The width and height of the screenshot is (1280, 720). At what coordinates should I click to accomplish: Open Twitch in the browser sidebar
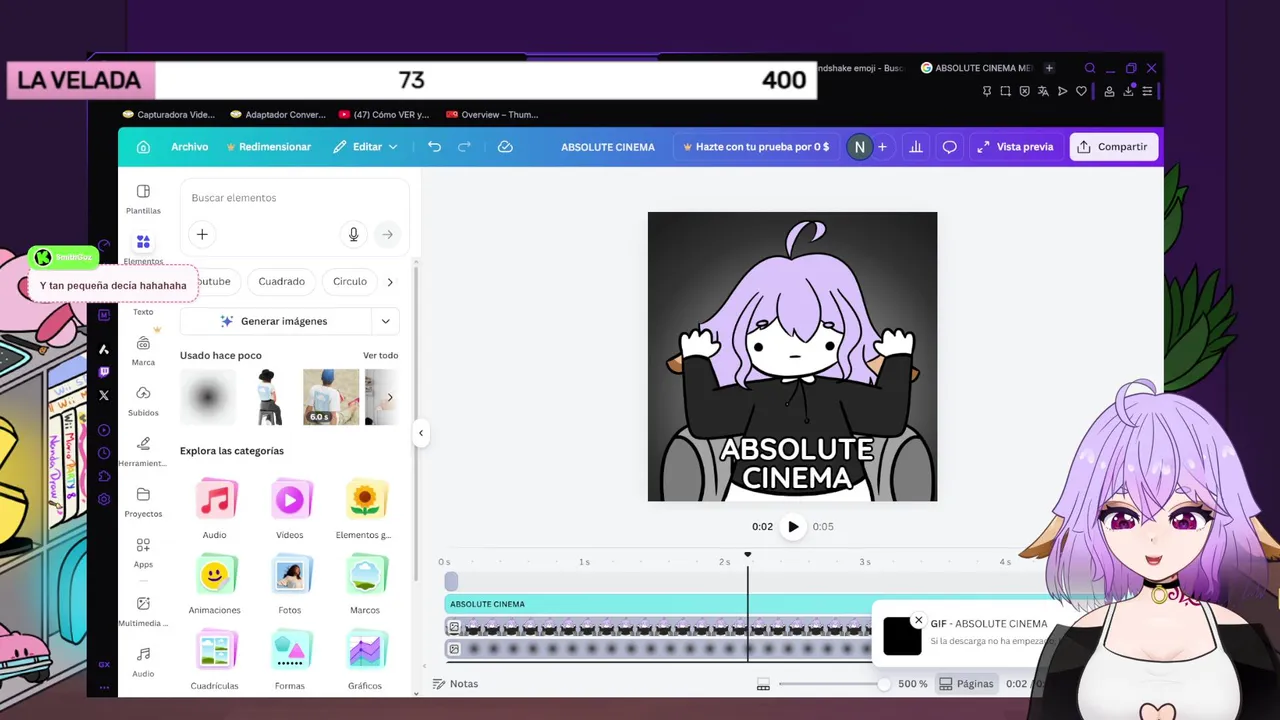(104, 372)
